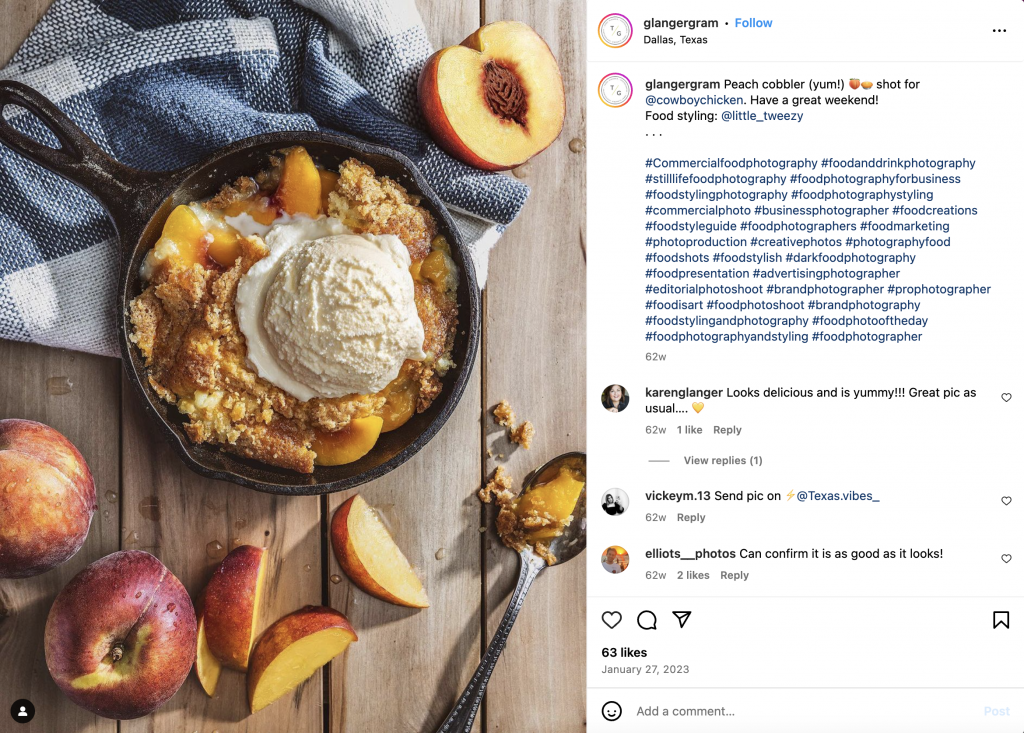Image resolution: width=1024 pixels, height=733 pixels.
Task: Like elliots__photos' comment heart
Action: 1006,558
